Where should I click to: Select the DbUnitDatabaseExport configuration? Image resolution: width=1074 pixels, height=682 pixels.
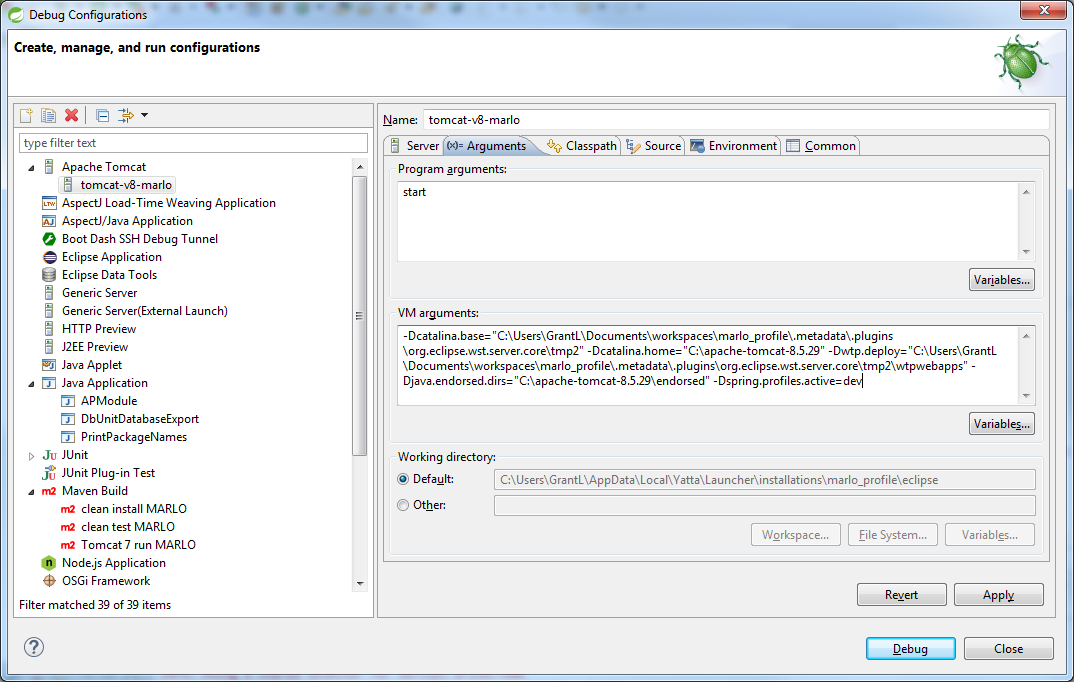pos(139,419)
